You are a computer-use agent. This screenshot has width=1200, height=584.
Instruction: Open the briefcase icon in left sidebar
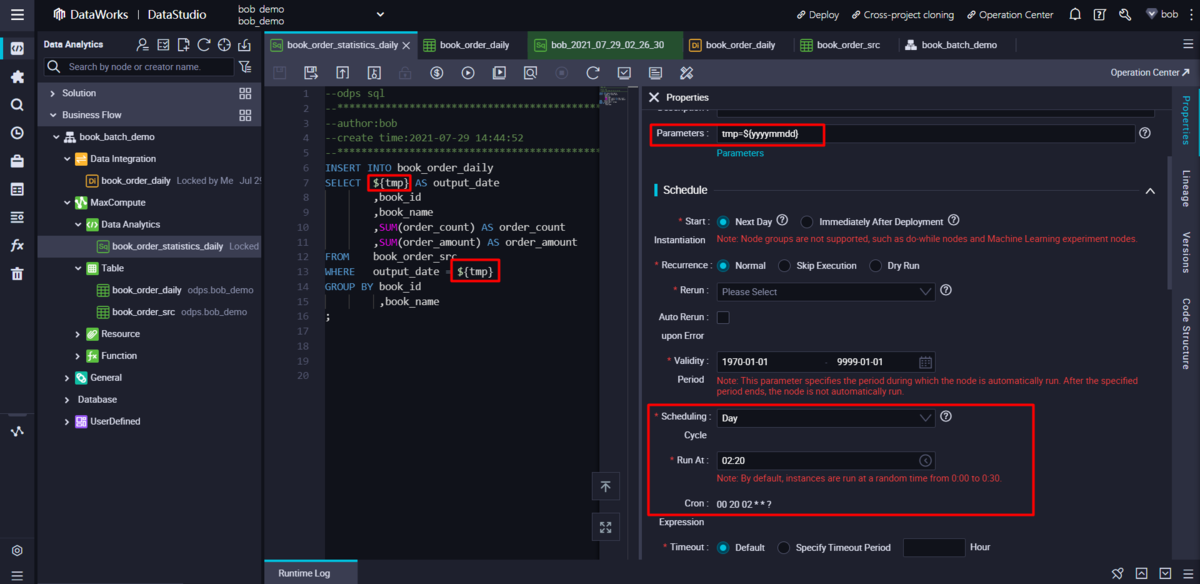tap(17, 161)
